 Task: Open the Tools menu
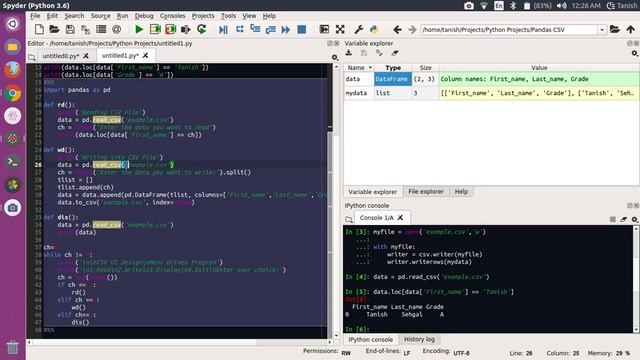click(x=229, y=16)
